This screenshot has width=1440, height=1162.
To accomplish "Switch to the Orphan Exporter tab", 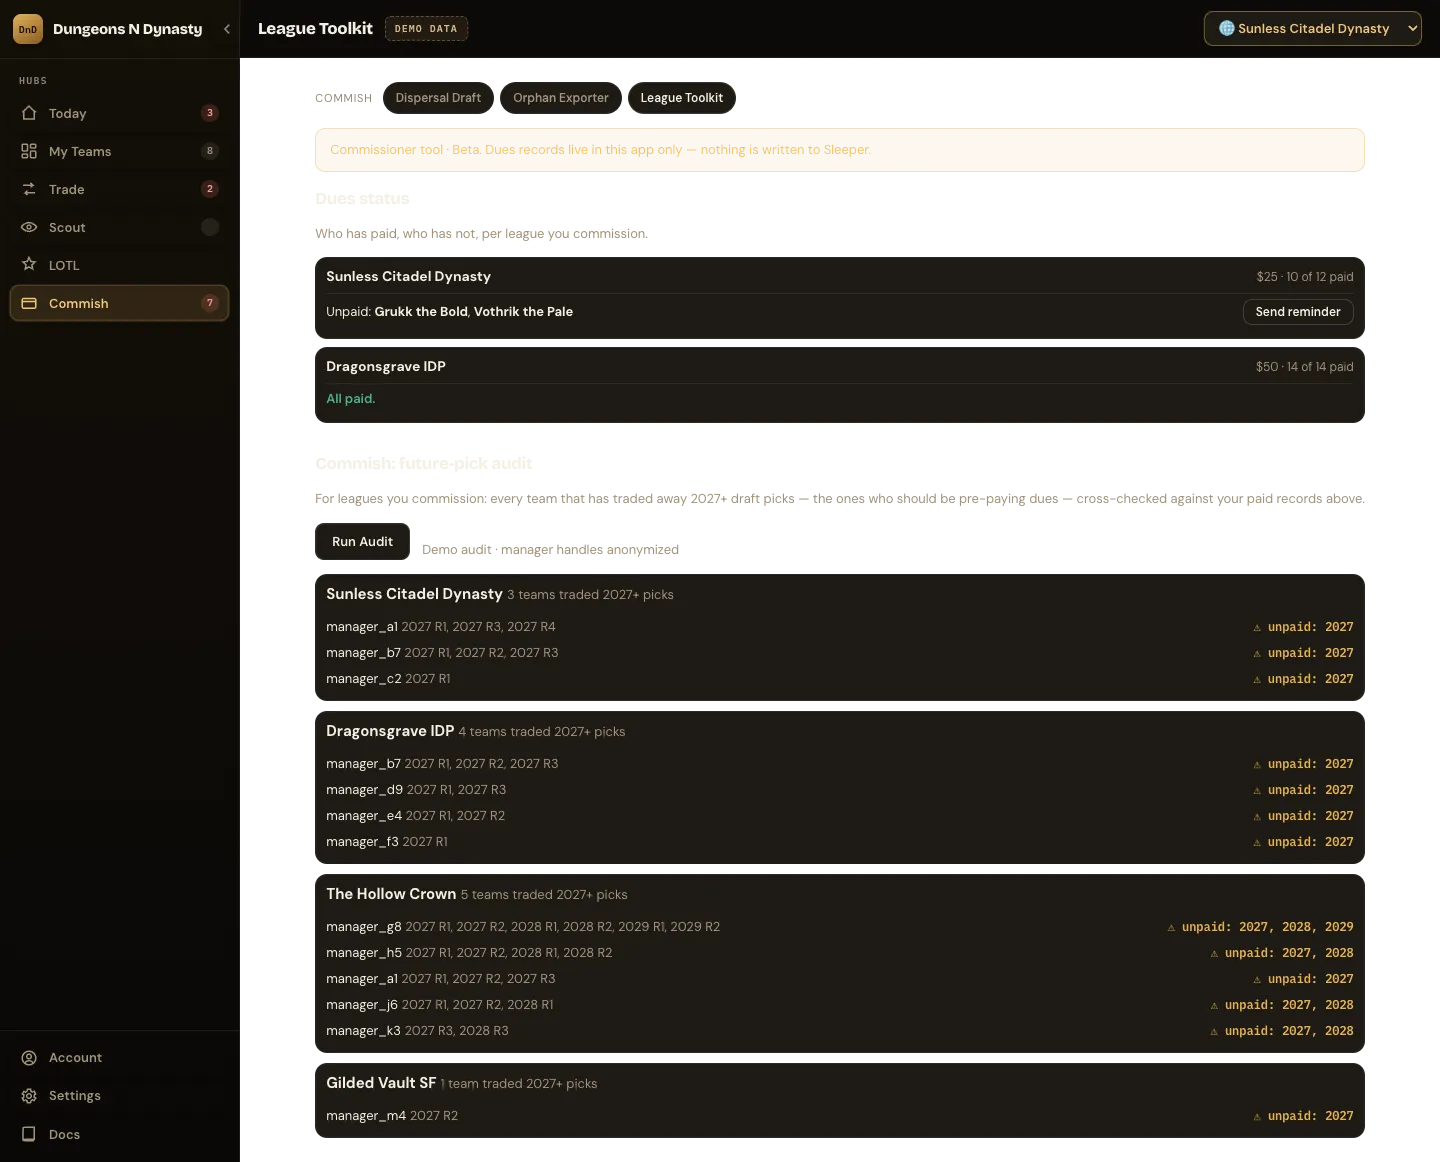I will coord(561,98).
